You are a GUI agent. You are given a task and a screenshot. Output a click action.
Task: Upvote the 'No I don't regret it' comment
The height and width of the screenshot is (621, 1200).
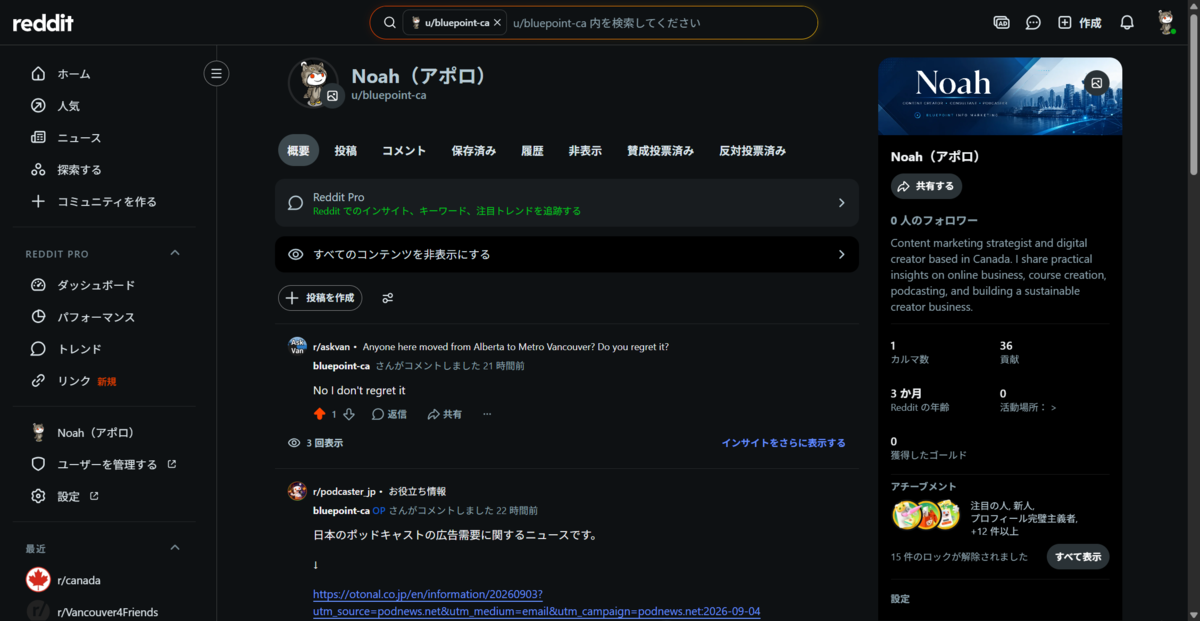pos(320,414)
